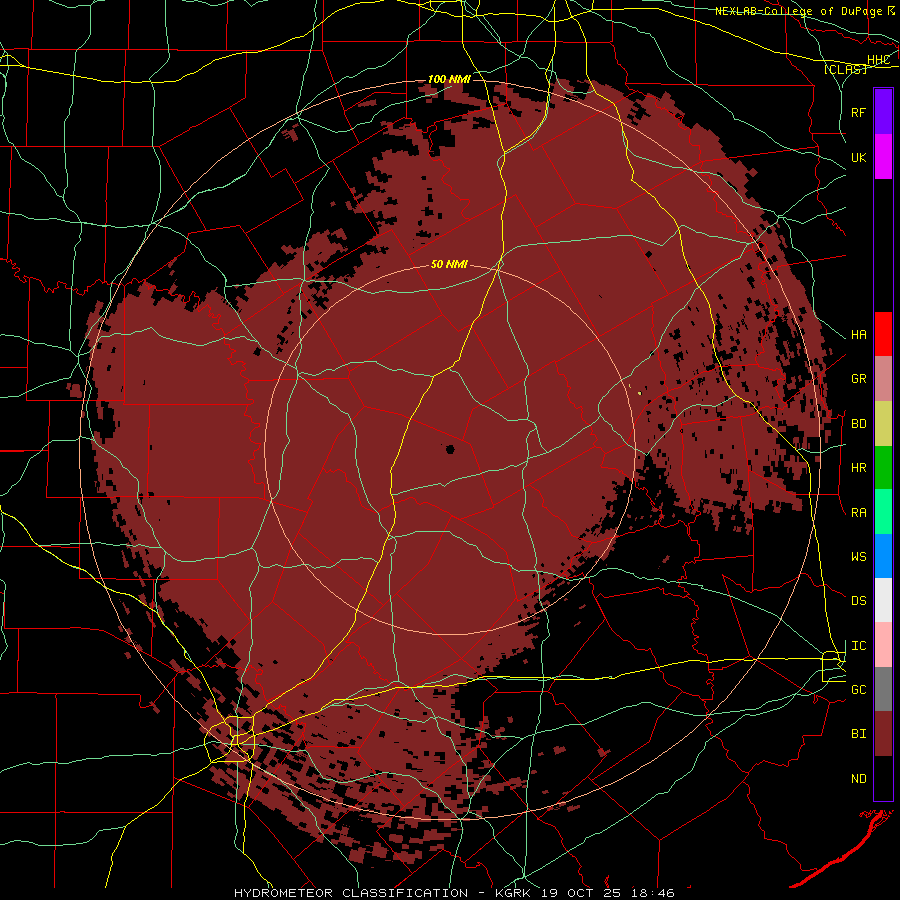Click the BI dark-red legend swatch
Screen dimensions: 900x900
pos(883,734)
